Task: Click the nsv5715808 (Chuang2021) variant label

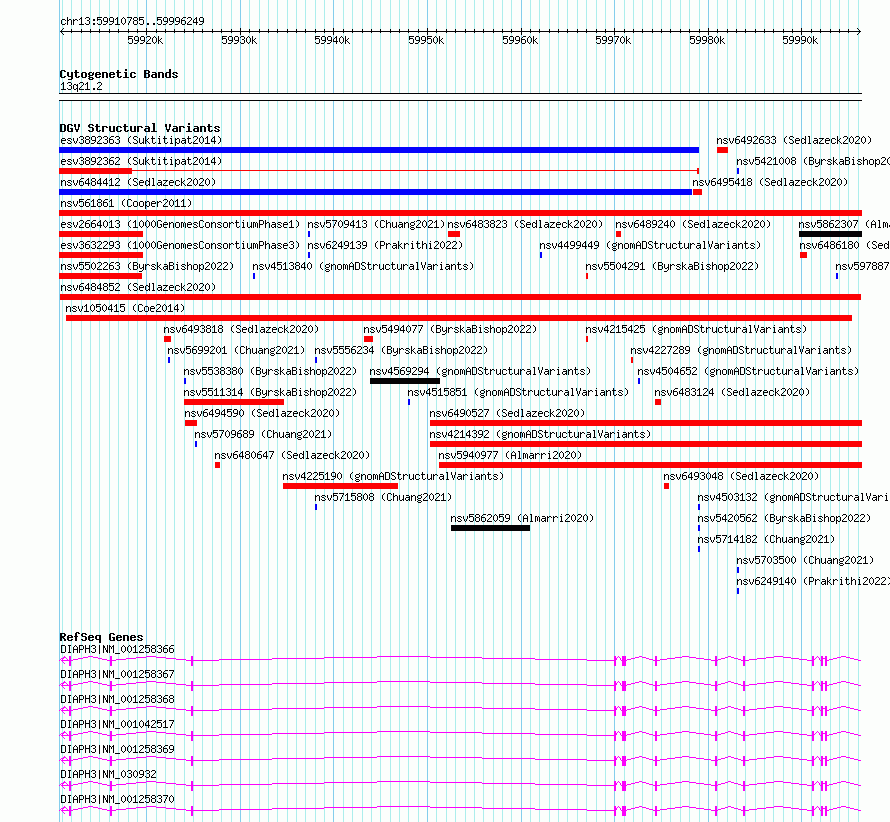Action: (x=383, y=497)
